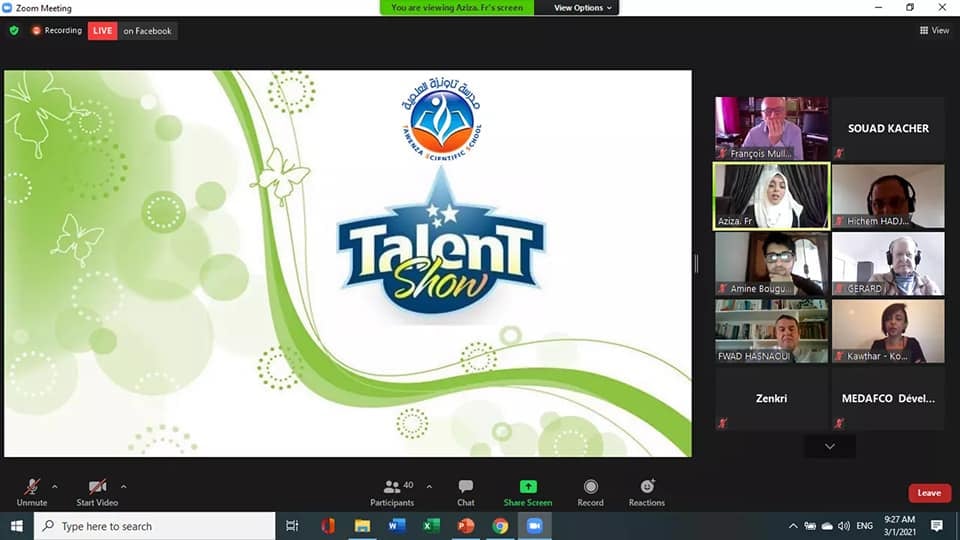Viewport: 960px width, 540px height.
Task: Click the green Share Screen button
Action: [x=528, y=492]
